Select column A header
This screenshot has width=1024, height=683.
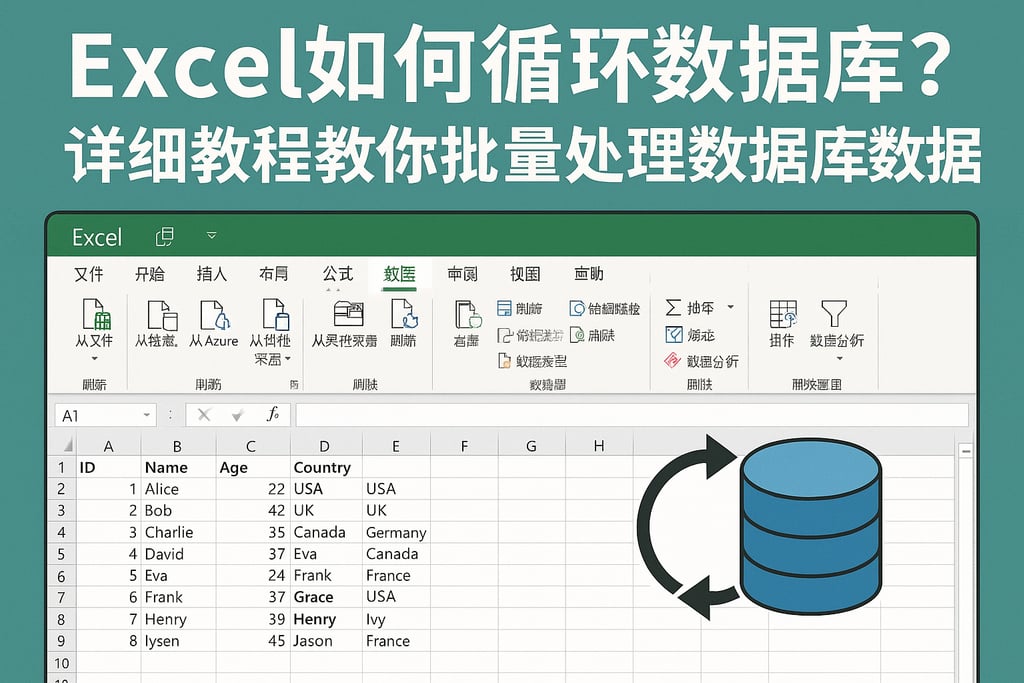point(108,446)
